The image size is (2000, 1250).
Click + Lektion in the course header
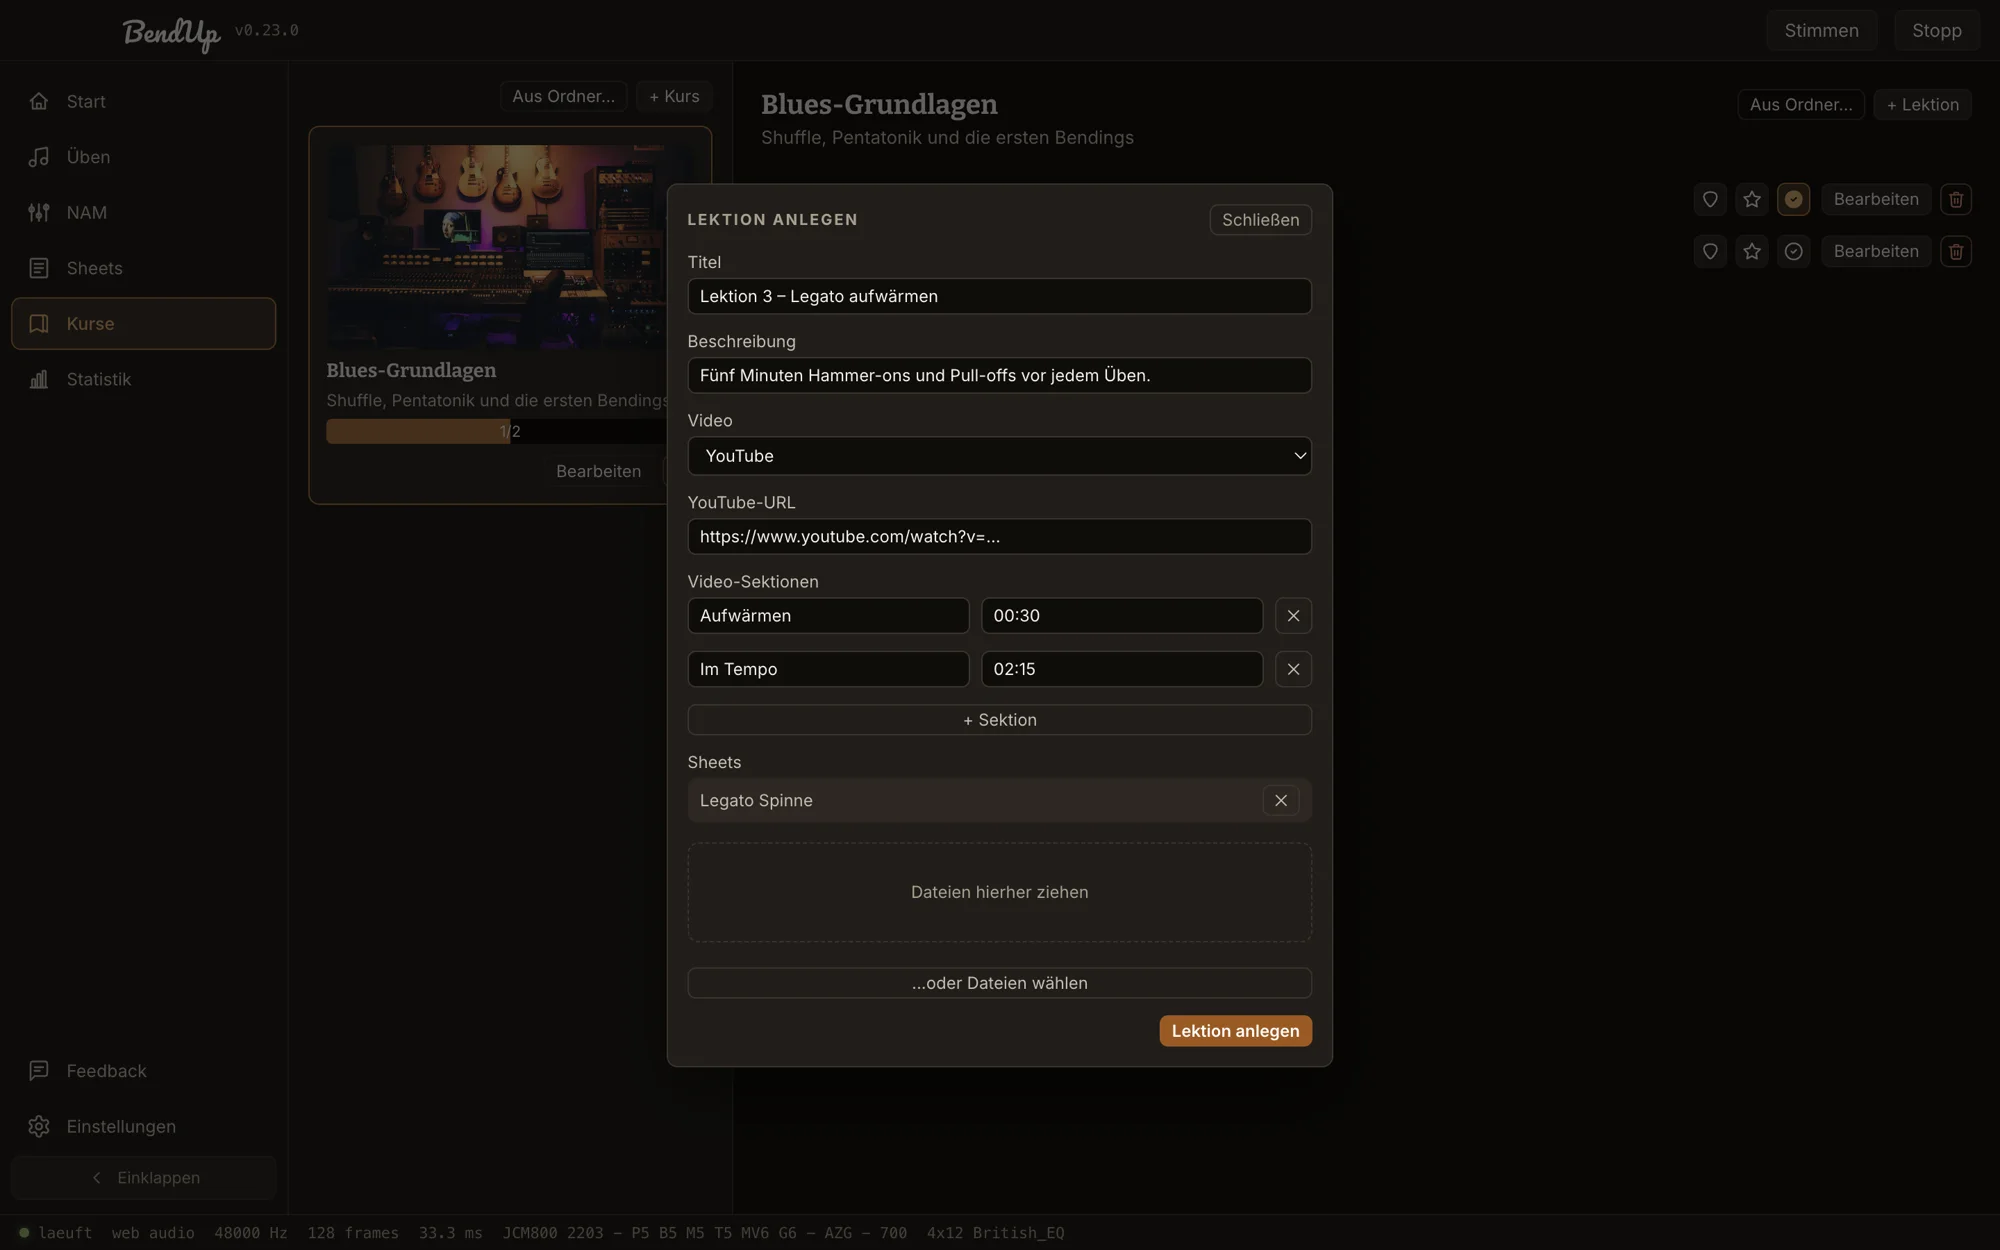(x=1922, y=104)
